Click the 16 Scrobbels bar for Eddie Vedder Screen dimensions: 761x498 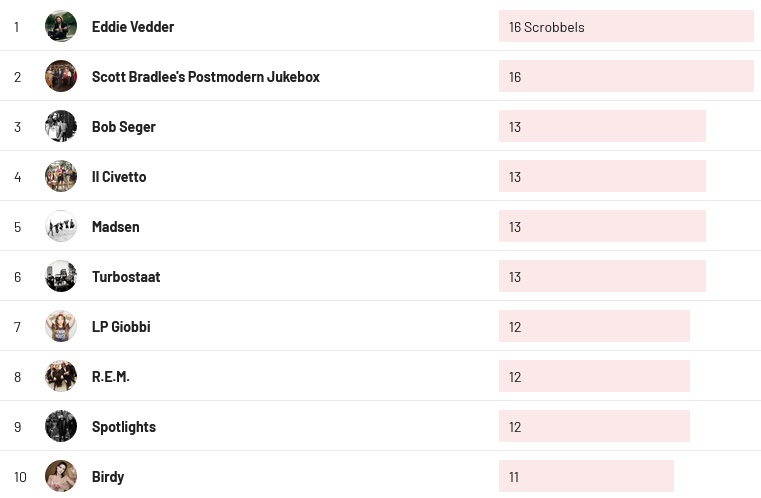click(625, 27)
